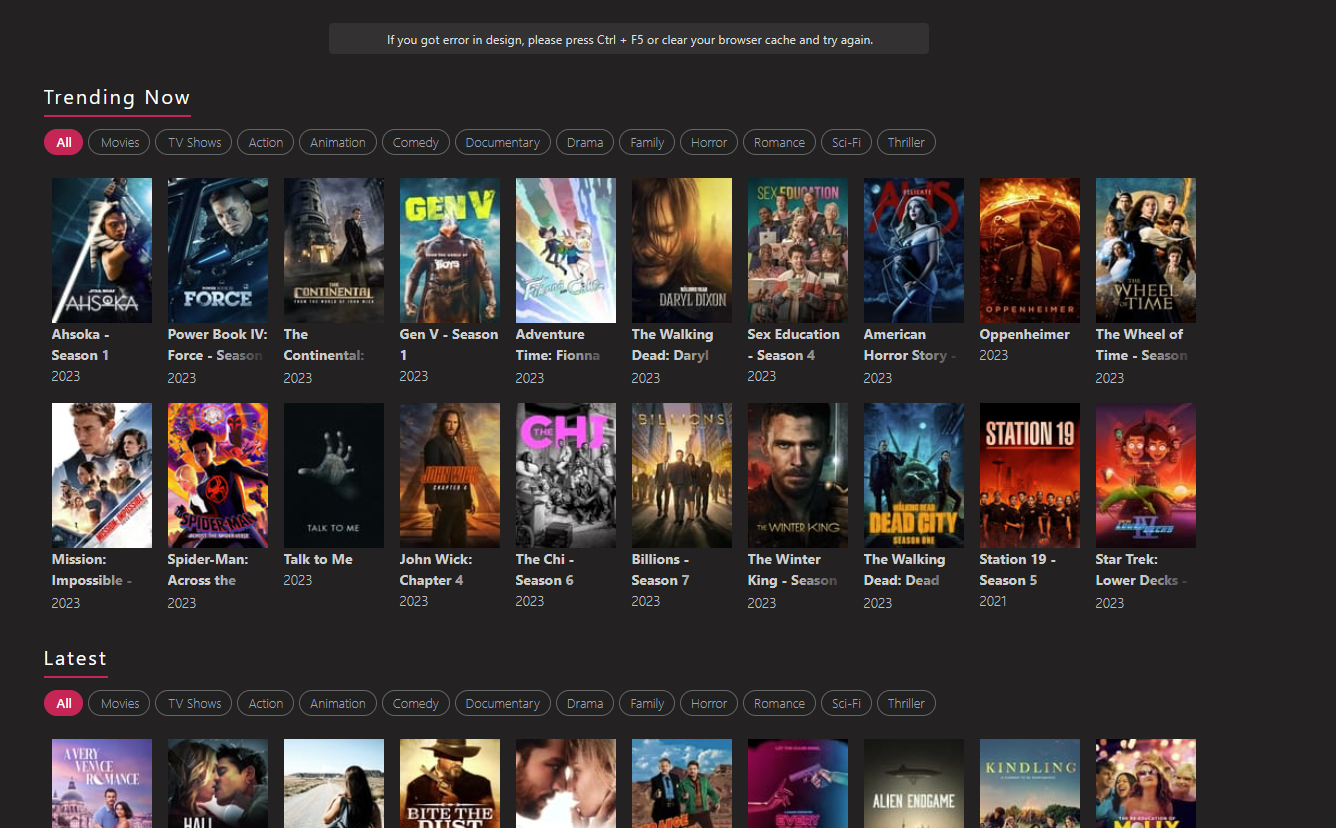This screenshot has height=828, width=1336.
Task: Filter Latest section by Animation
Action: 338,703
